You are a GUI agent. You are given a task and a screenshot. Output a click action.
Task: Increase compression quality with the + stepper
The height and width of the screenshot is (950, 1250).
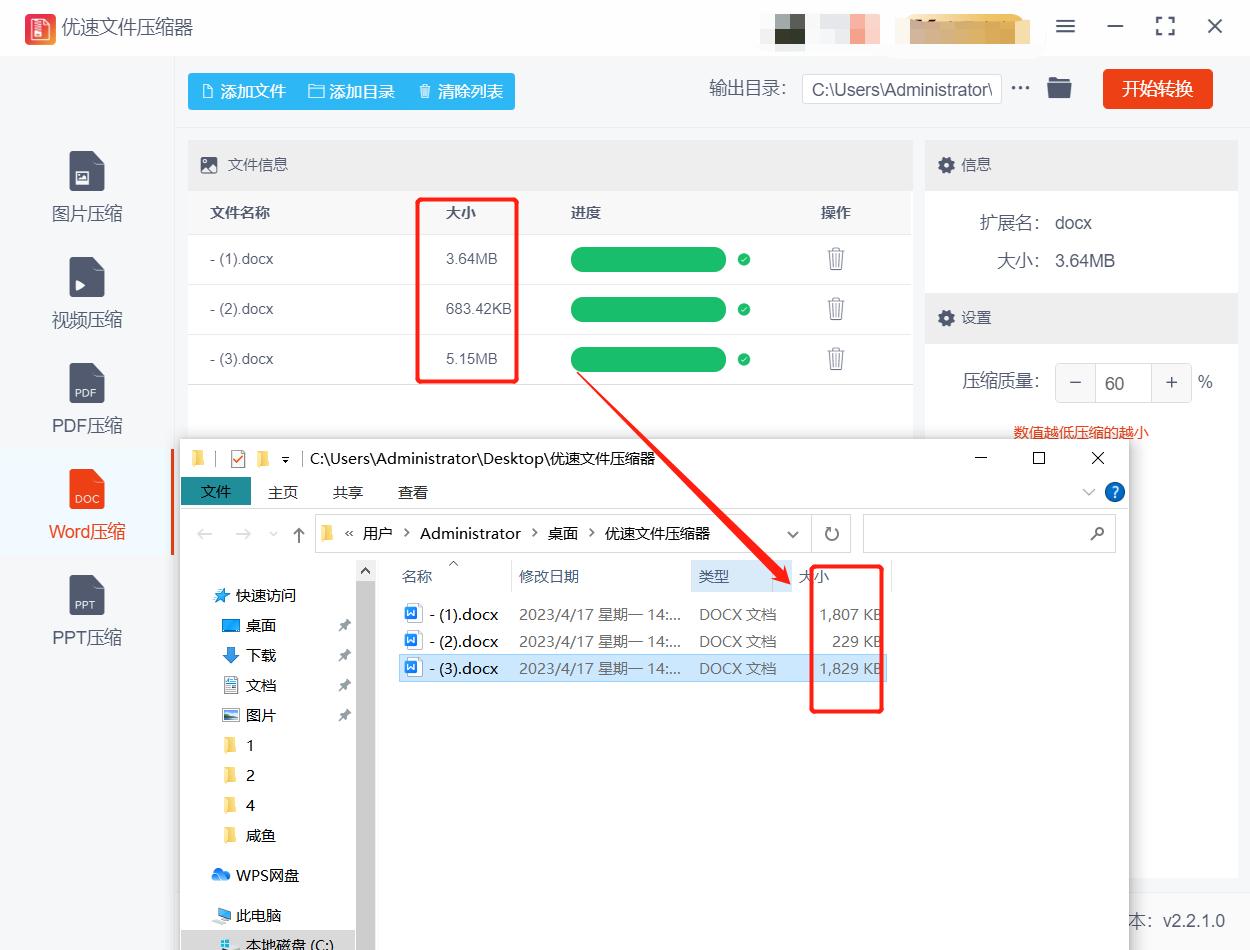(1171, 382)
